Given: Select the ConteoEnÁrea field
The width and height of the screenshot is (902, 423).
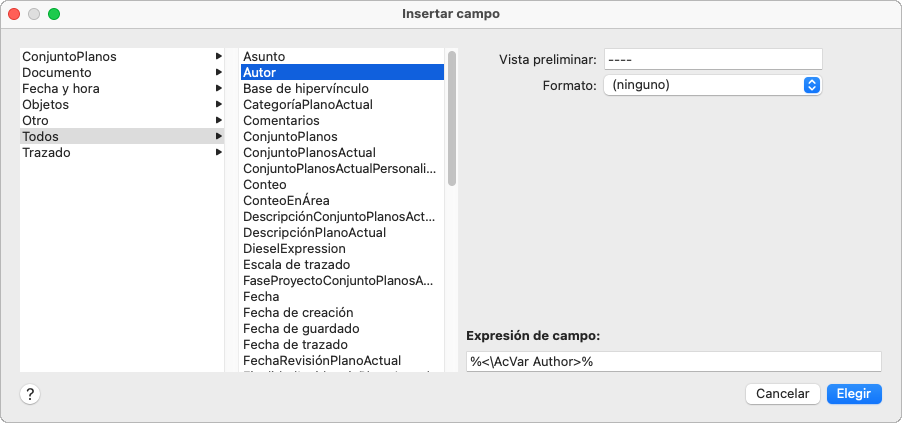Looking at the screenshot, I should pyautogui.click(x=286, y=200).
